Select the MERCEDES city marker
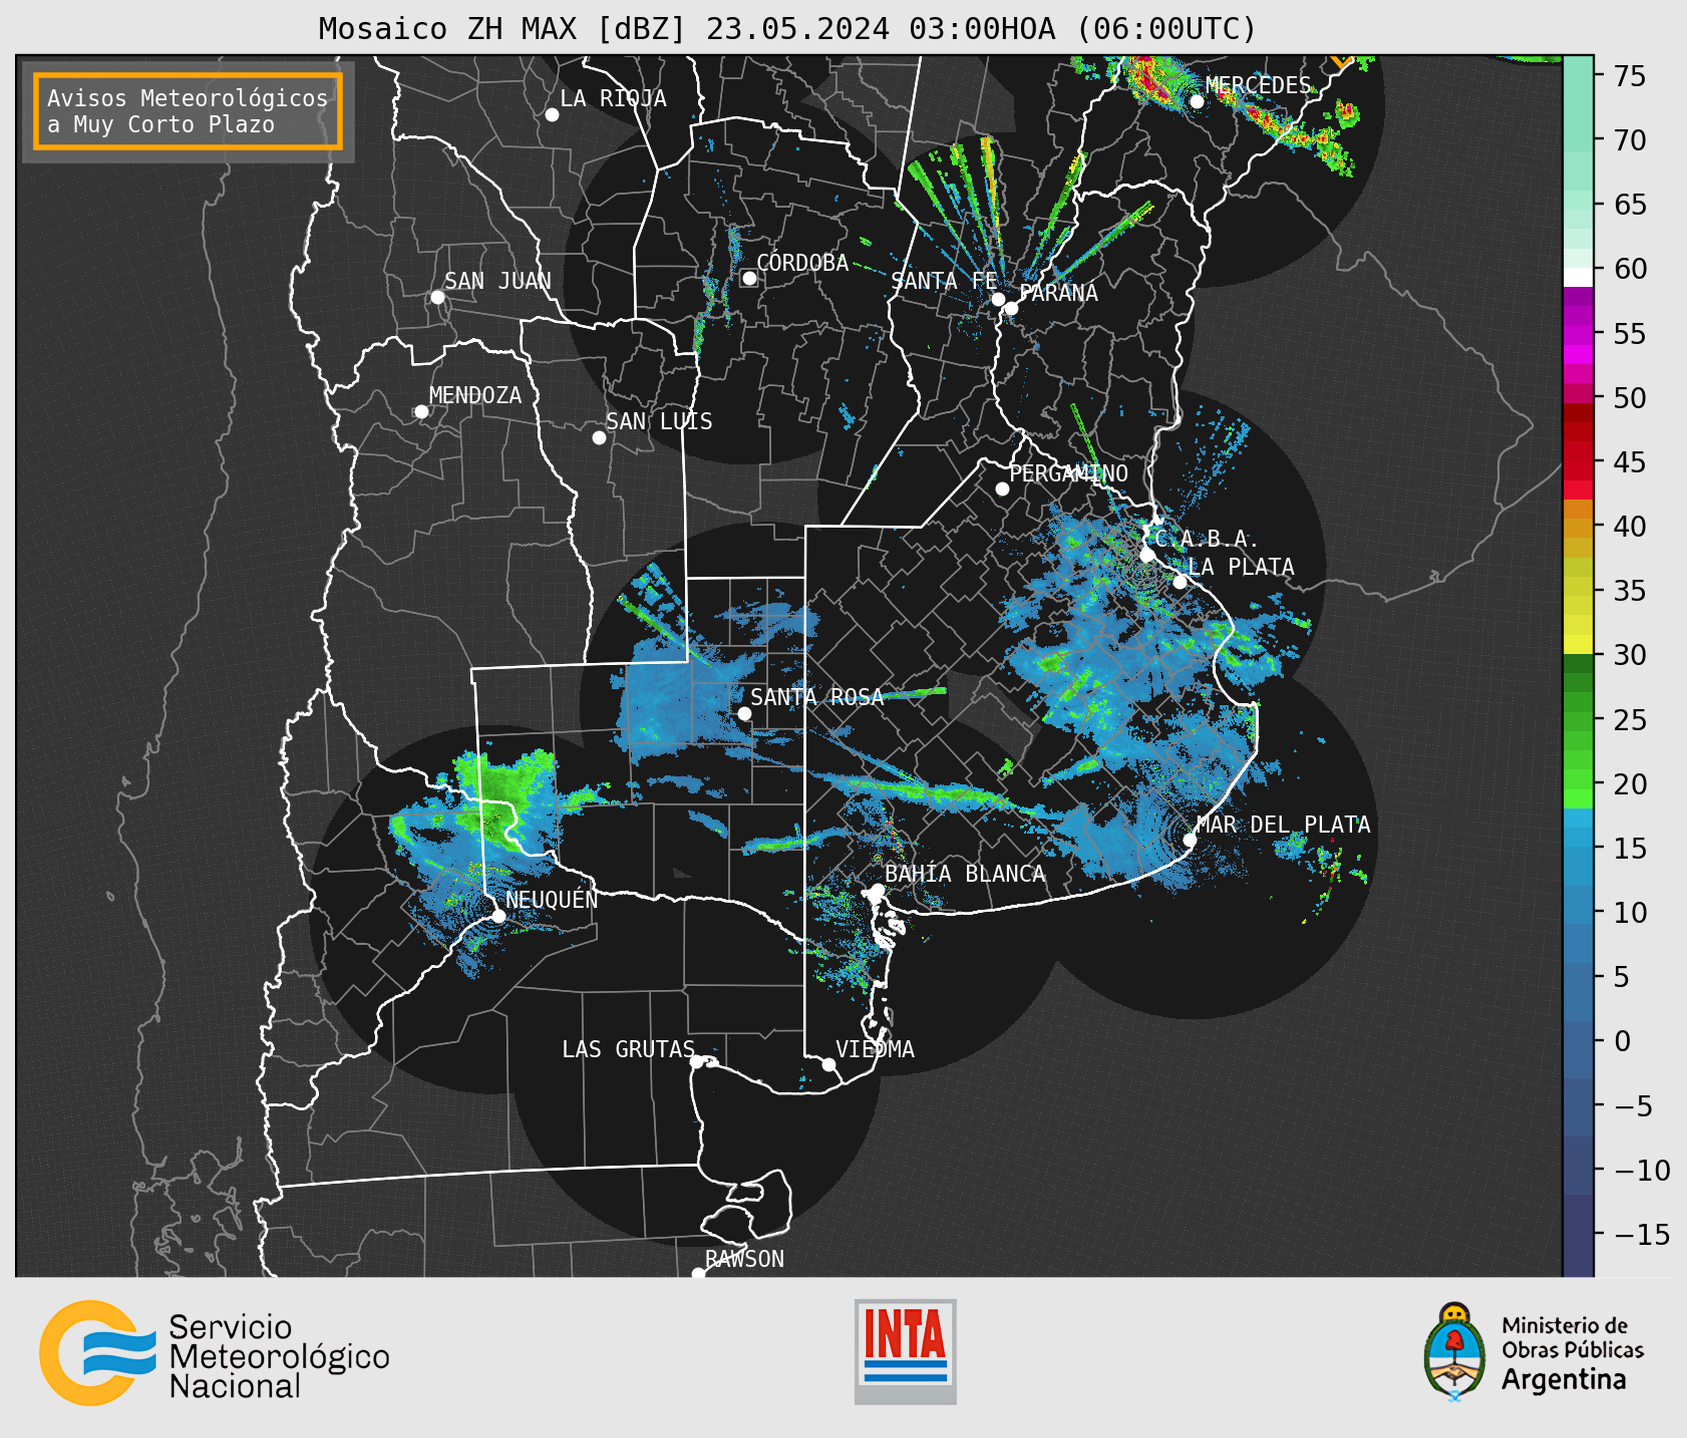The height and width of the screenshot is (1438, 1687). coord(1196,102)
